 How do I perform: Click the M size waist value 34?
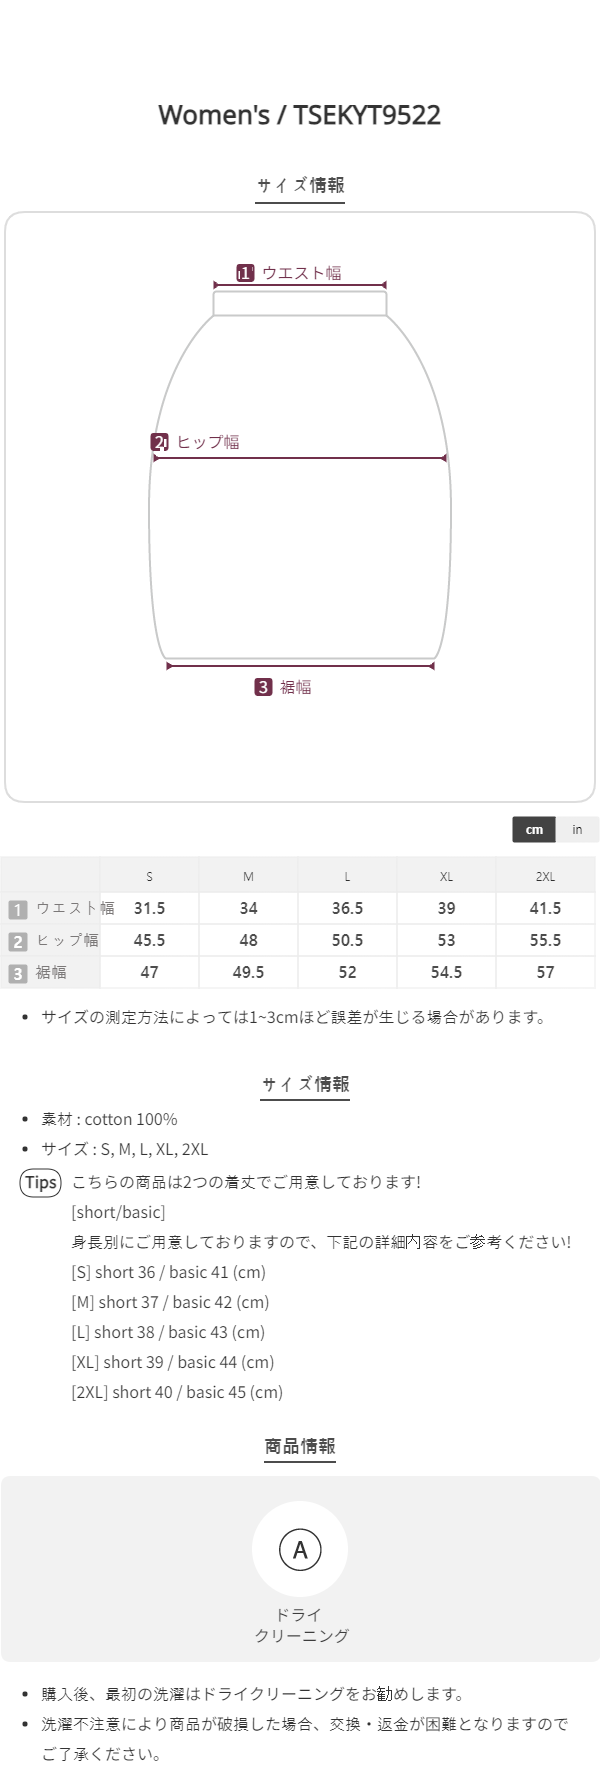click(x=248, y=909)
